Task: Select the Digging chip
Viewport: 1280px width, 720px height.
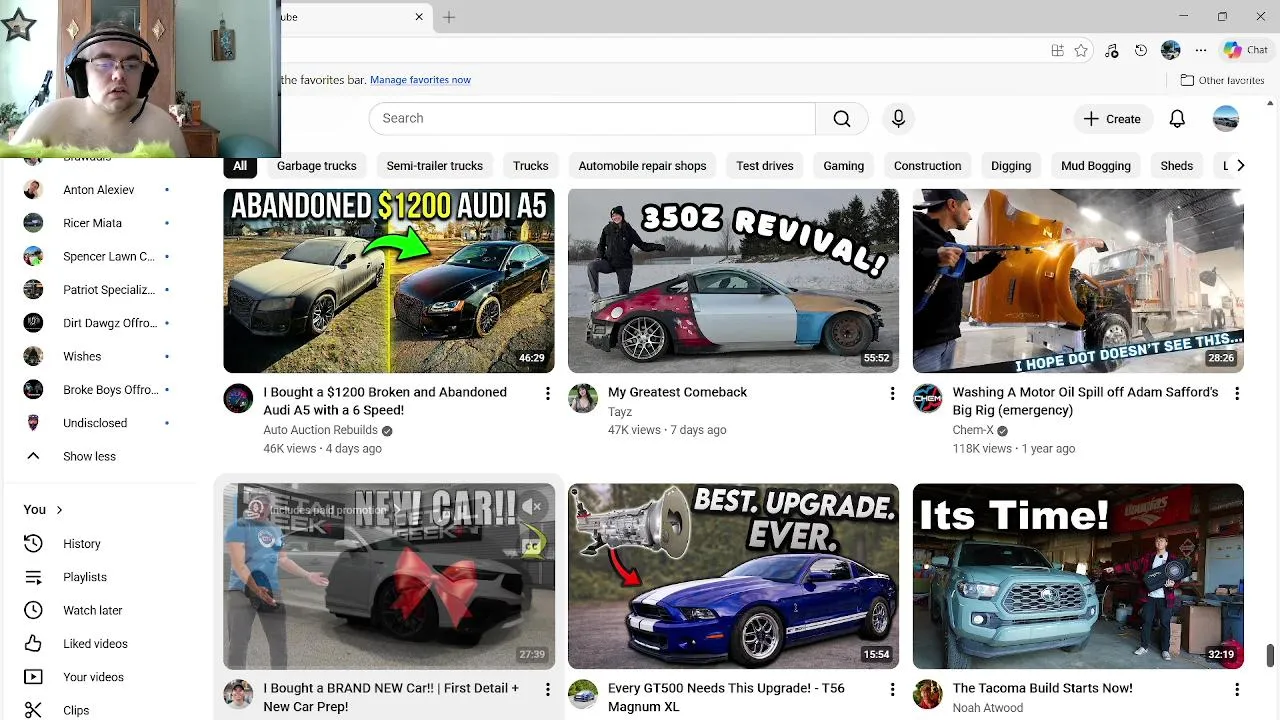Action: [1011, 166]
